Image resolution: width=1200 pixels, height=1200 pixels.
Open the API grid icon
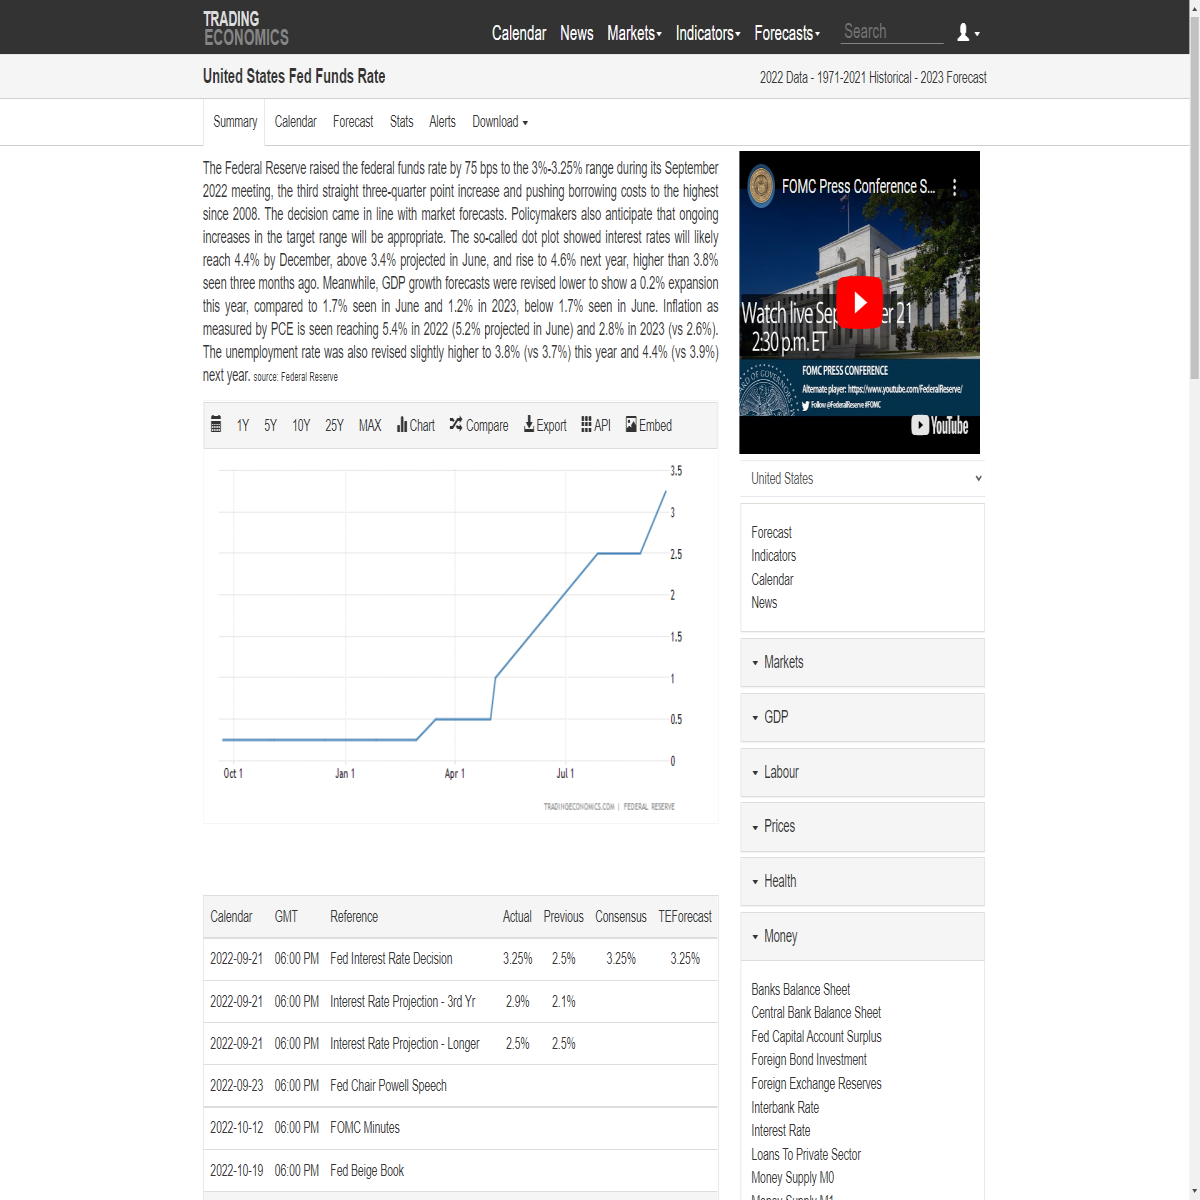point(587,425)
